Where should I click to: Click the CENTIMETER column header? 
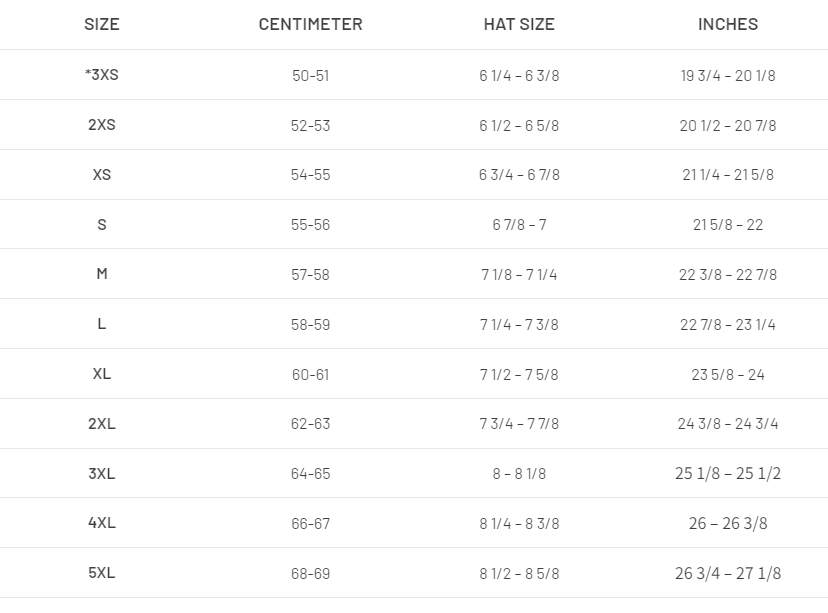(310, 24)
